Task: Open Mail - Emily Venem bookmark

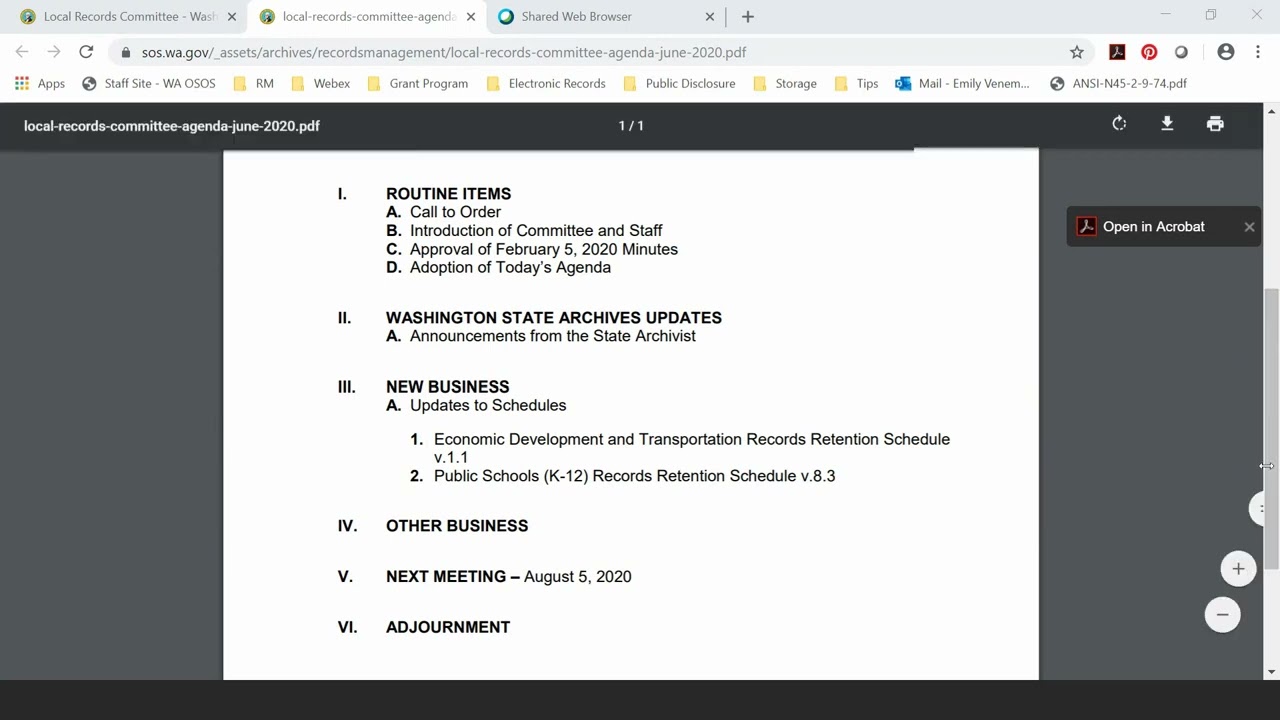Action: (962, 84)
